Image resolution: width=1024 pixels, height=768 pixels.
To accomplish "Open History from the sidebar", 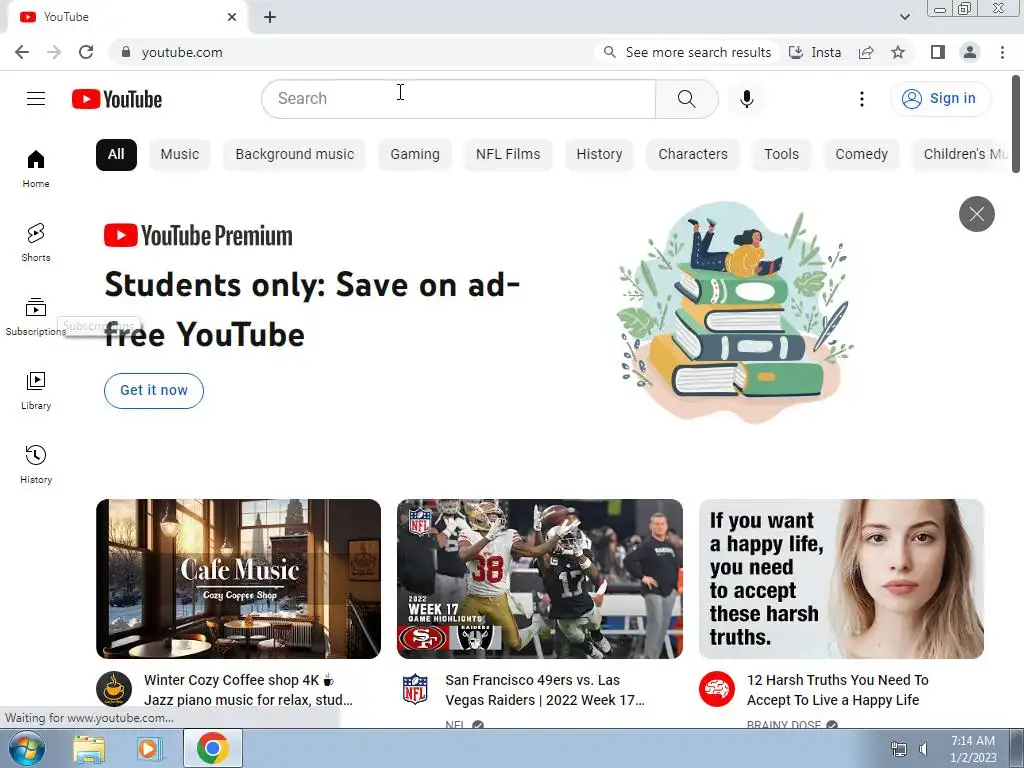I will click(36, 464).
